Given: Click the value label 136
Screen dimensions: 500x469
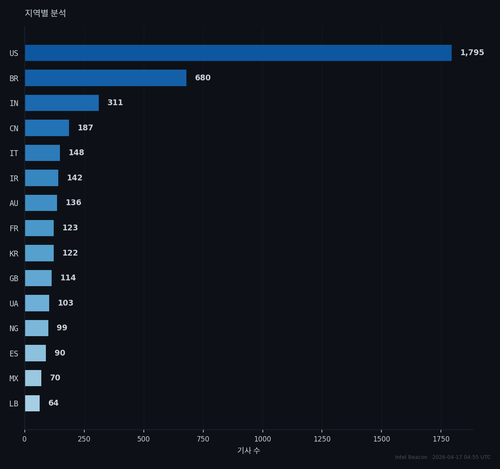Looking at the screenshot, I should (x=73, y=202).
